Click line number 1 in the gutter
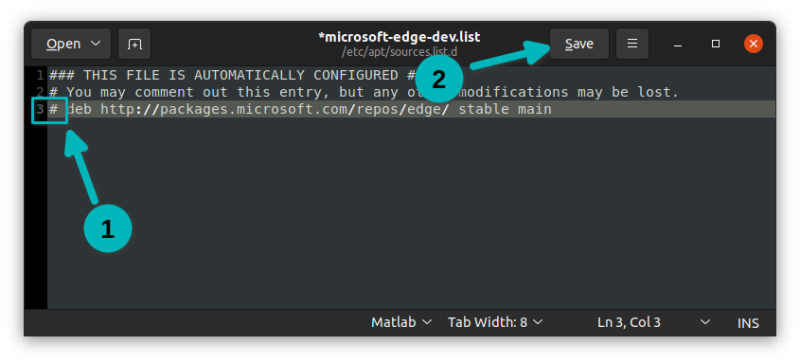 [x=40, y=76]
